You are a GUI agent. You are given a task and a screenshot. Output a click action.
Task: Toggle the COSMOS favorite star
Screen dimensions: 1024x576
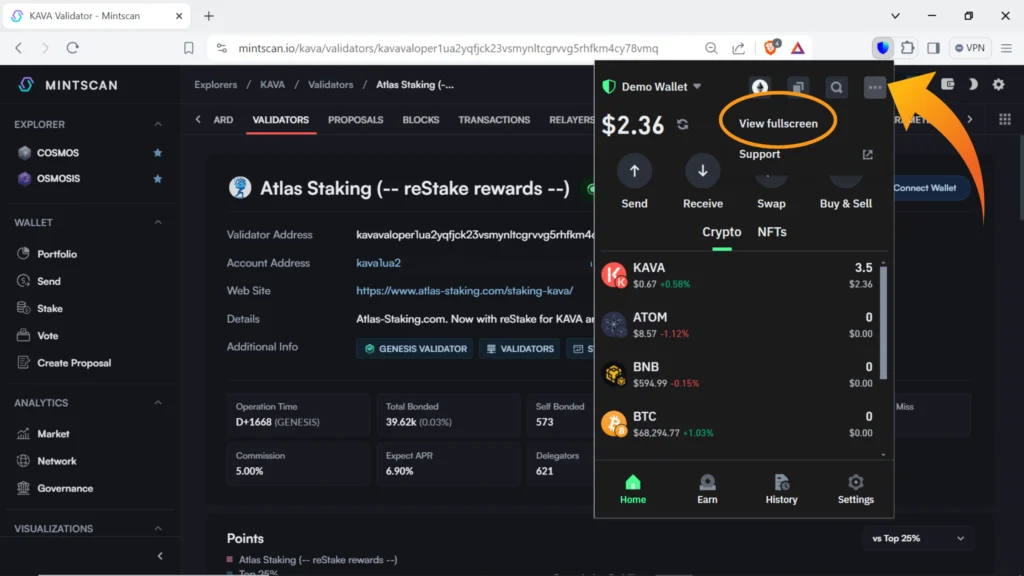tap(157, 153)
